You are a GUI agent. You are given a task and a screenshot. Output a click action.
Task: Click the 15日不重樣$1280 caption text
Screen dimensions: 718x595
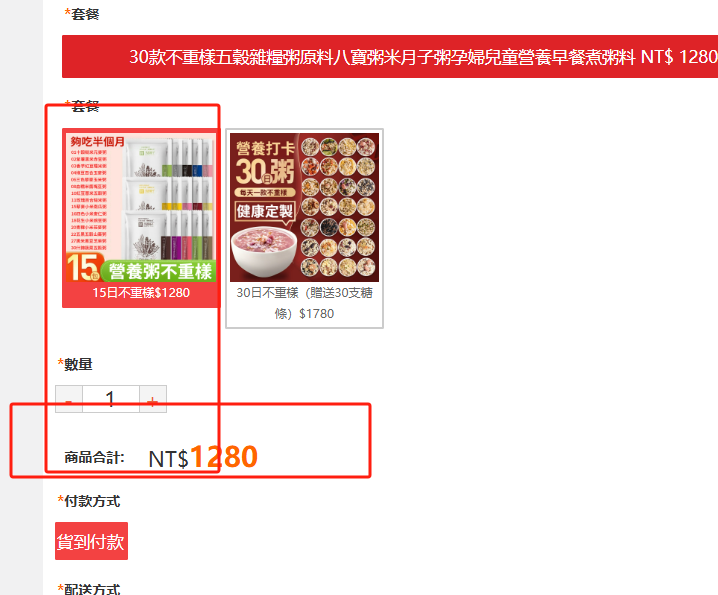click(141, 293)
